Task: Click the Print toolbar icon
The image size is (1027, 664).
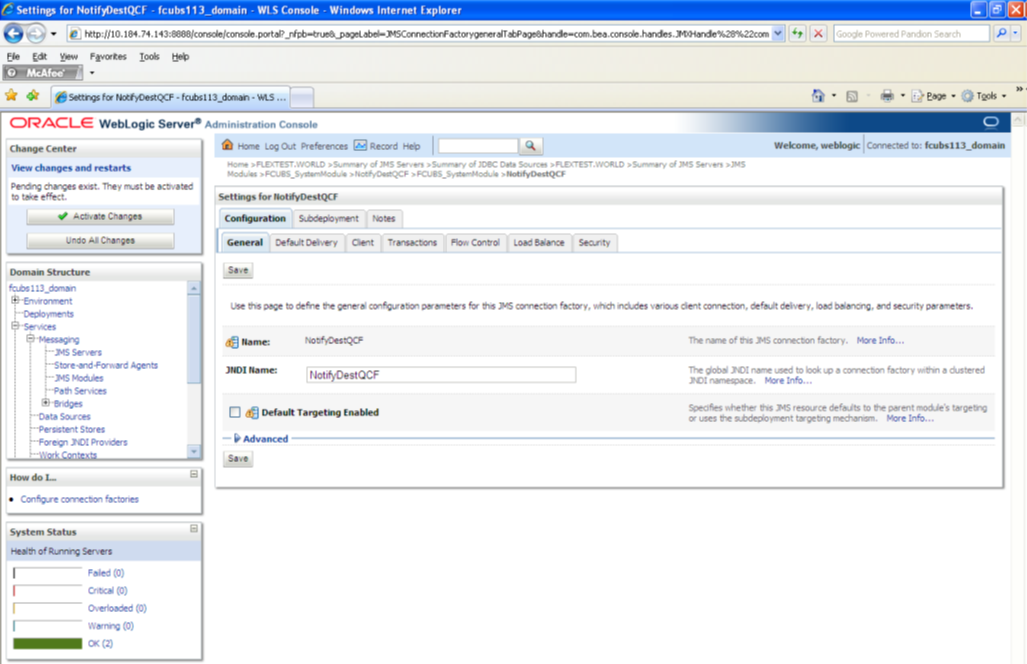Action: [x=887, y=96]
